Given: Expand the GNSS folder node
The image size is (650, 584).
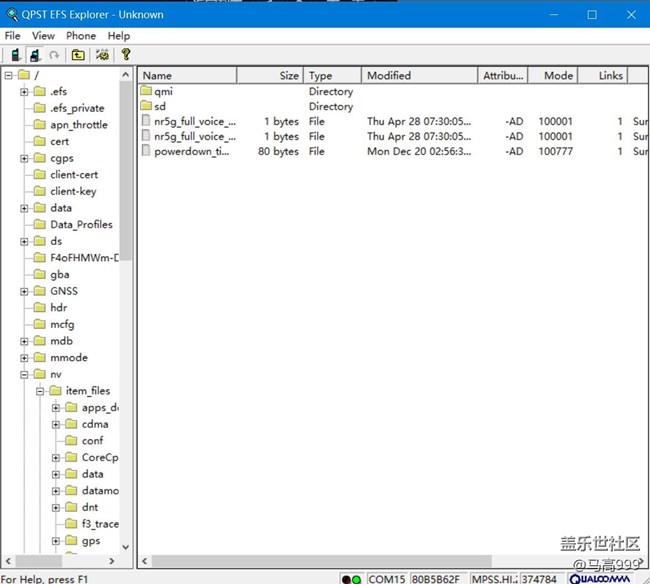Looking at the screenshot, I should pos(25,292).
